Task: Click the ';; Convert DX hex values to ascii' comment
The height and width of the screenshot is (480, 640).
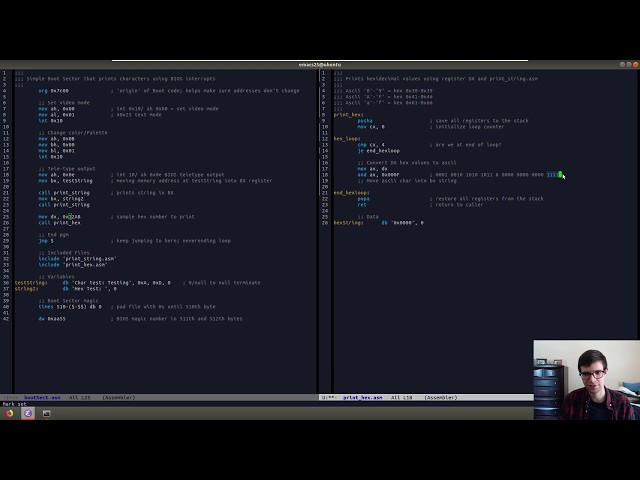Action: click(x=407, y=162)
